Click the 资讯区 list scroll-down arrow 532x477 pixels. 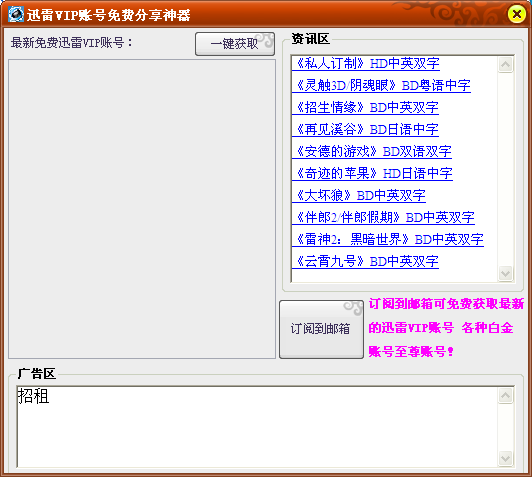click(506, 273)
